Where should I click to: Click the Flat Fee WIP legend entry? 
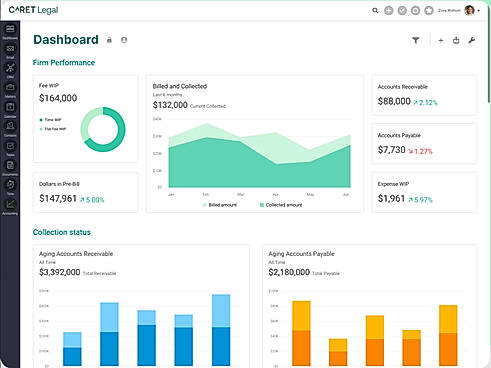[53, 129]
